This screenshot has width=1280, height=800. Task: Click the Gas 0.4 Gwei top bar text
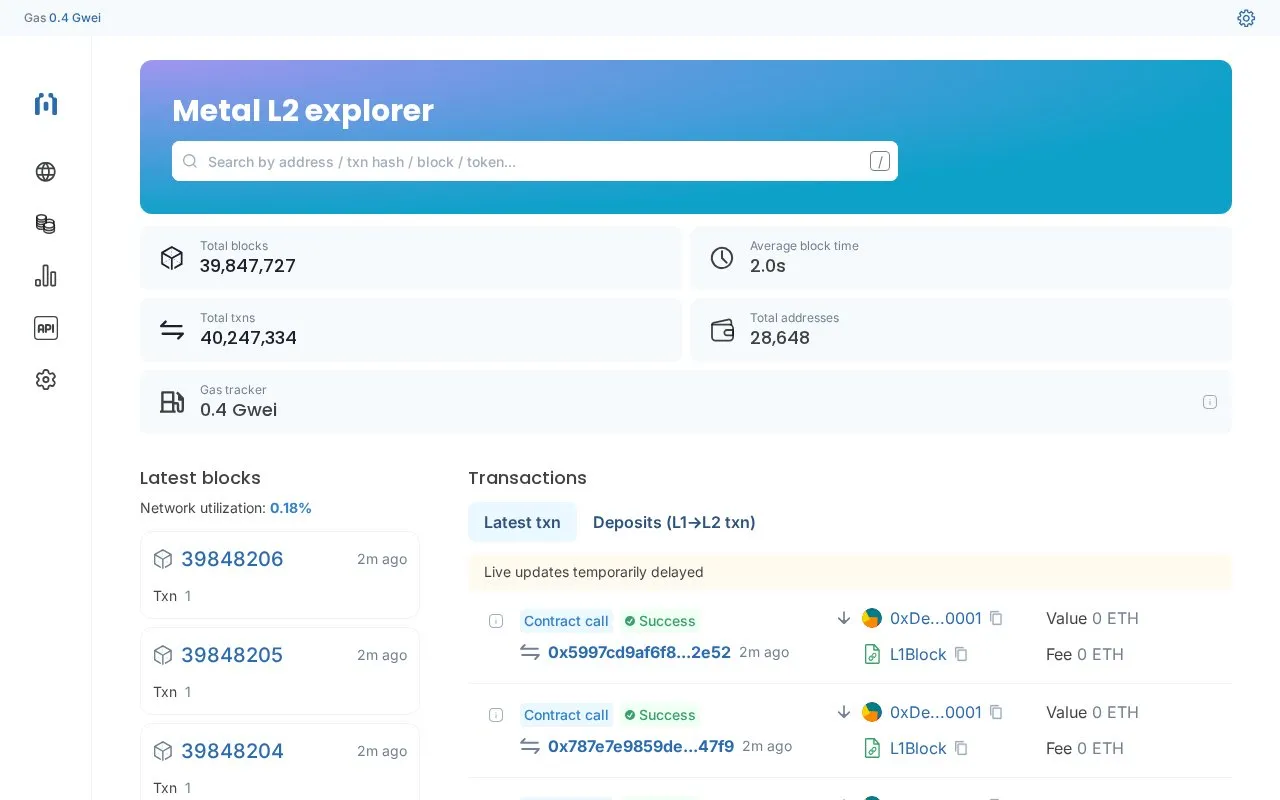click(x=62, y=18)
